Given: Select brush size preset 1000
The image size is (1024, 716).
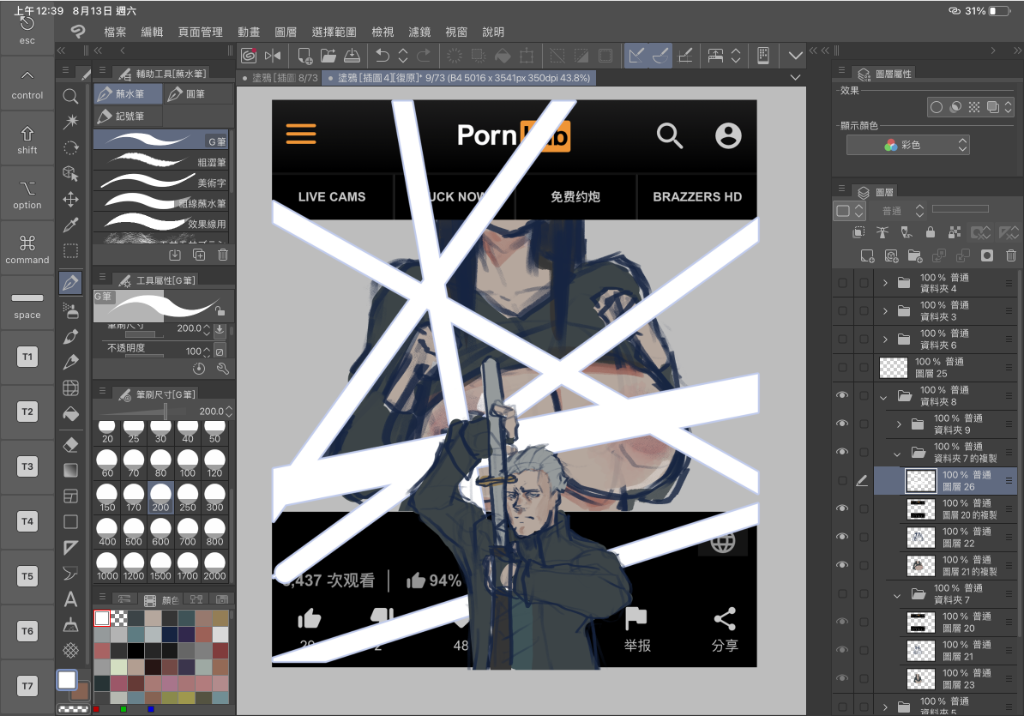Looking at the screenshot, I should [x=107, y=567].
